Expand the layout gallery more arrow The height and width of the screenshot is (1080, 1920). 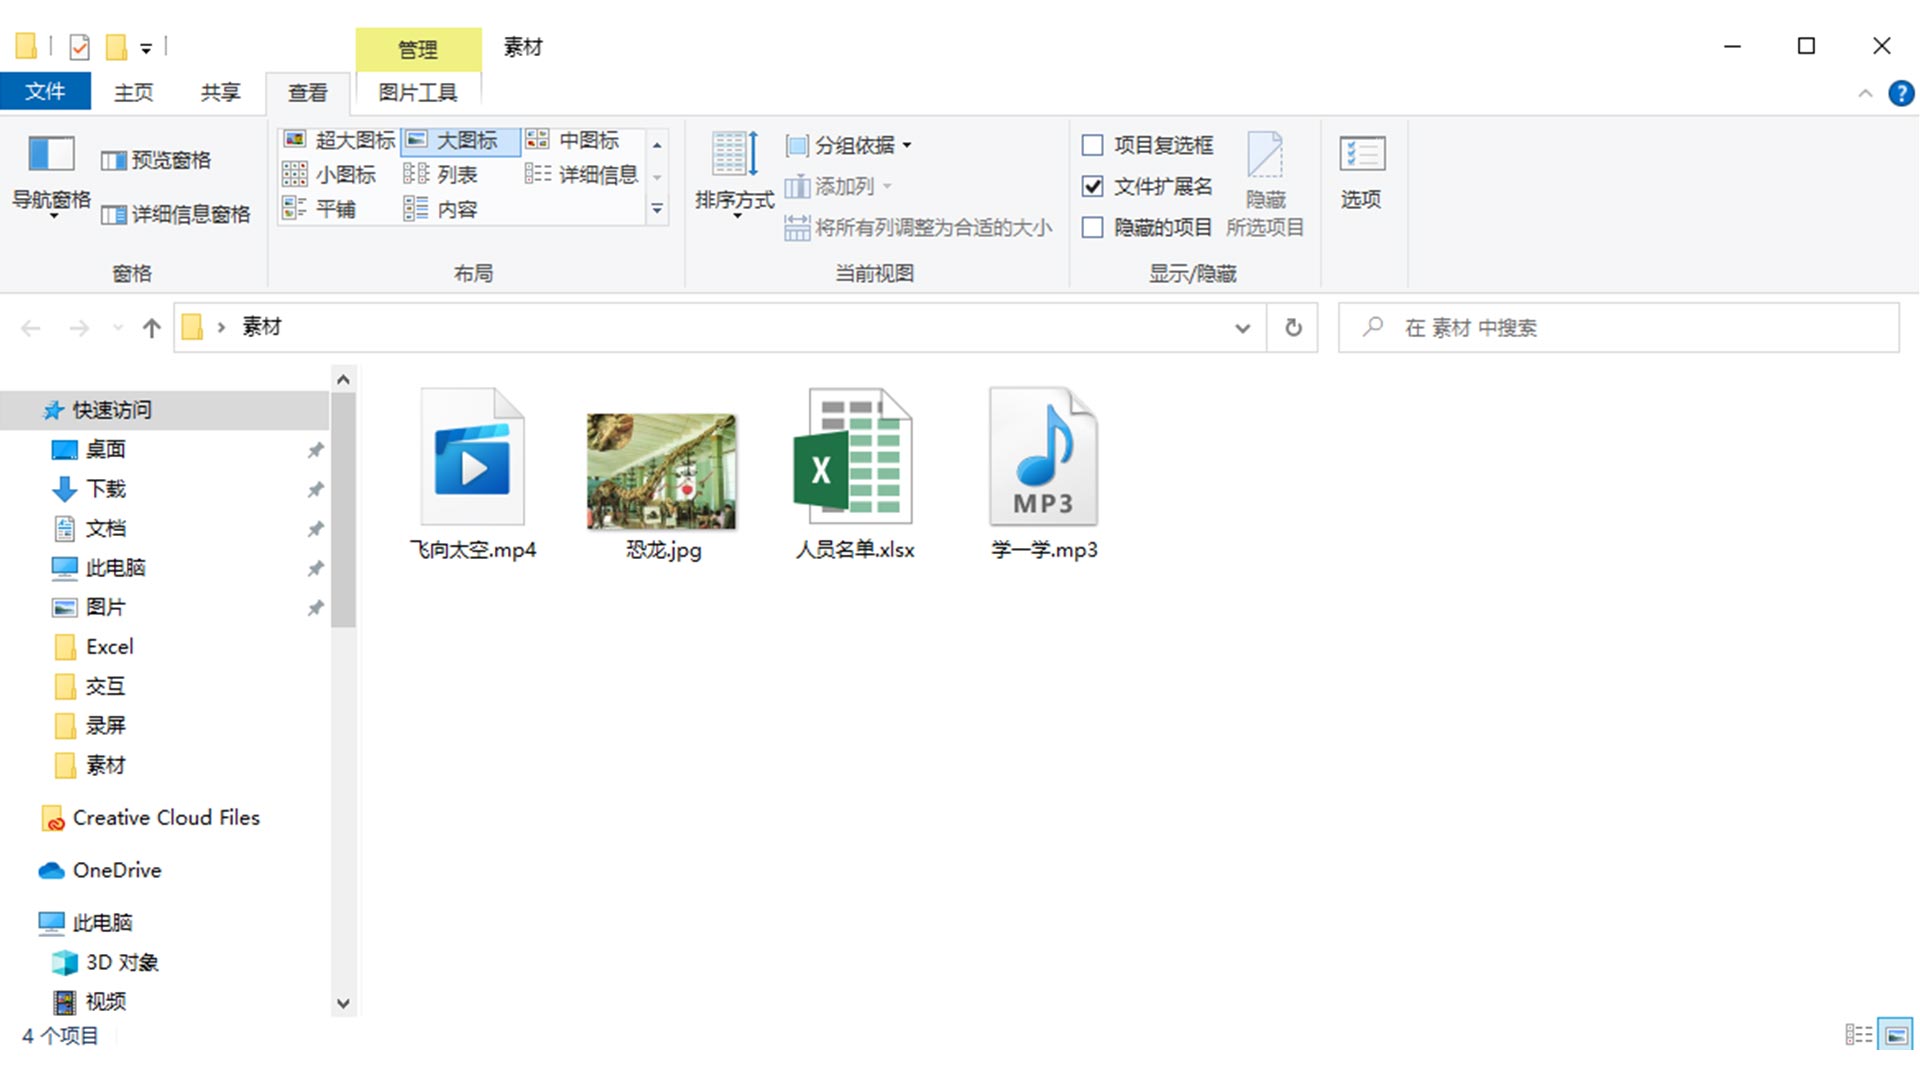click(657, 210)
